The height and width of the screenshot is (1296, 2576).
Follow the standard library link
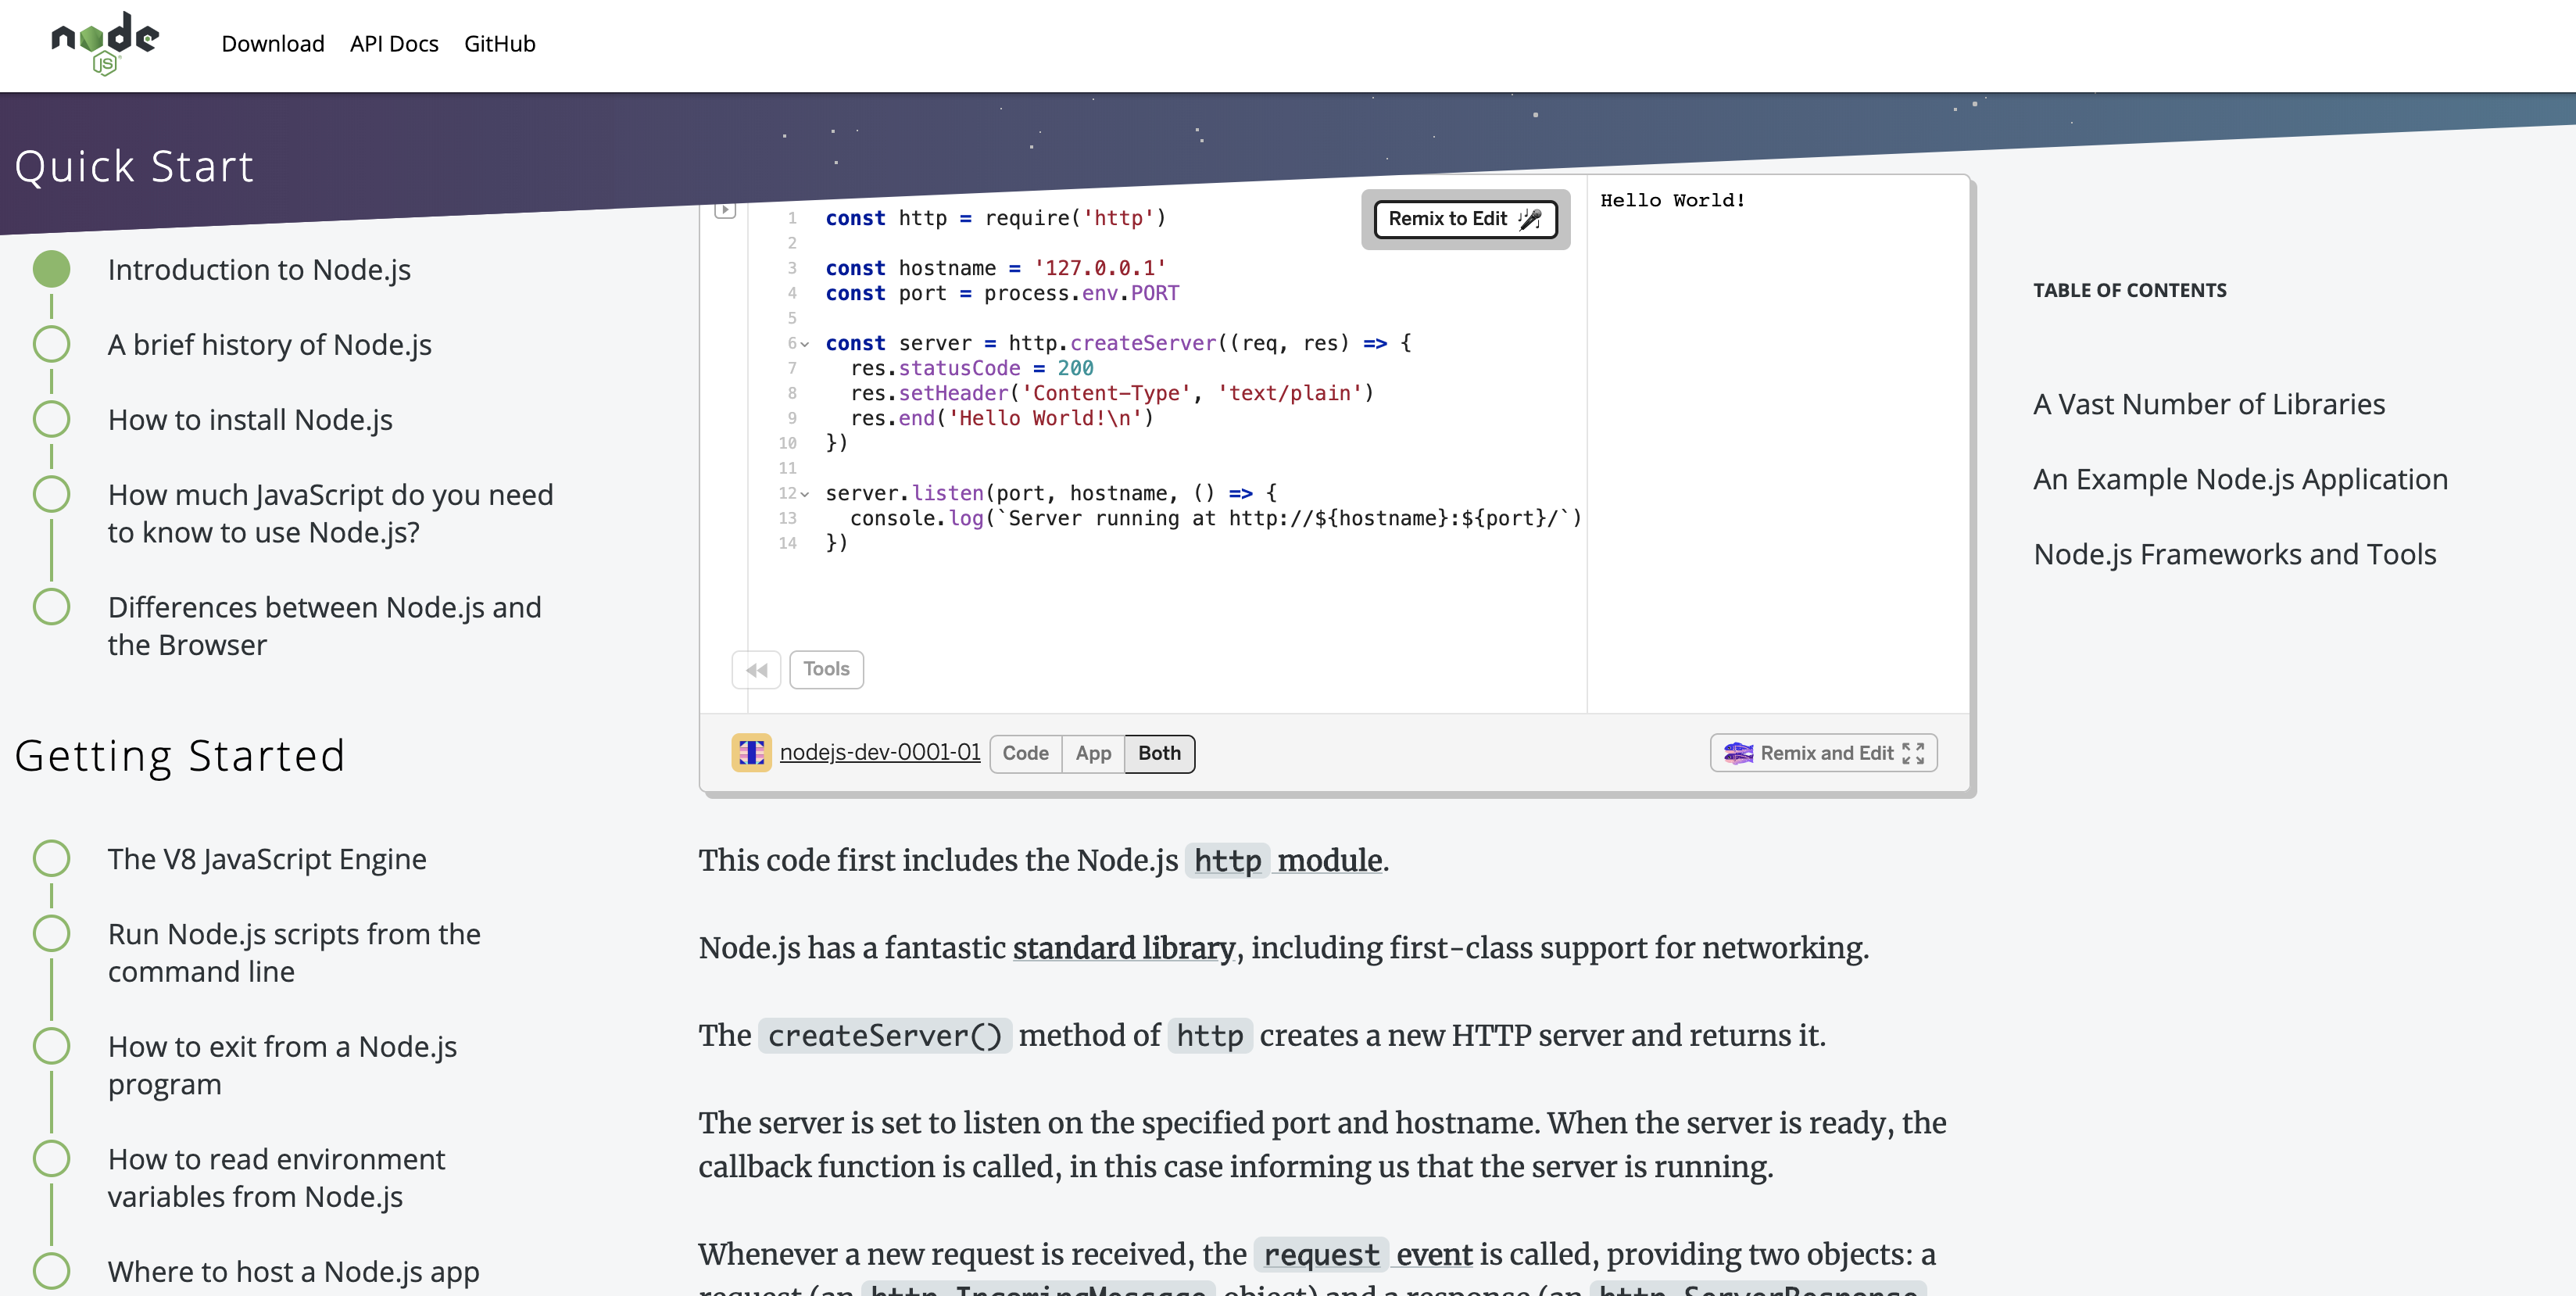(1124, 948)
